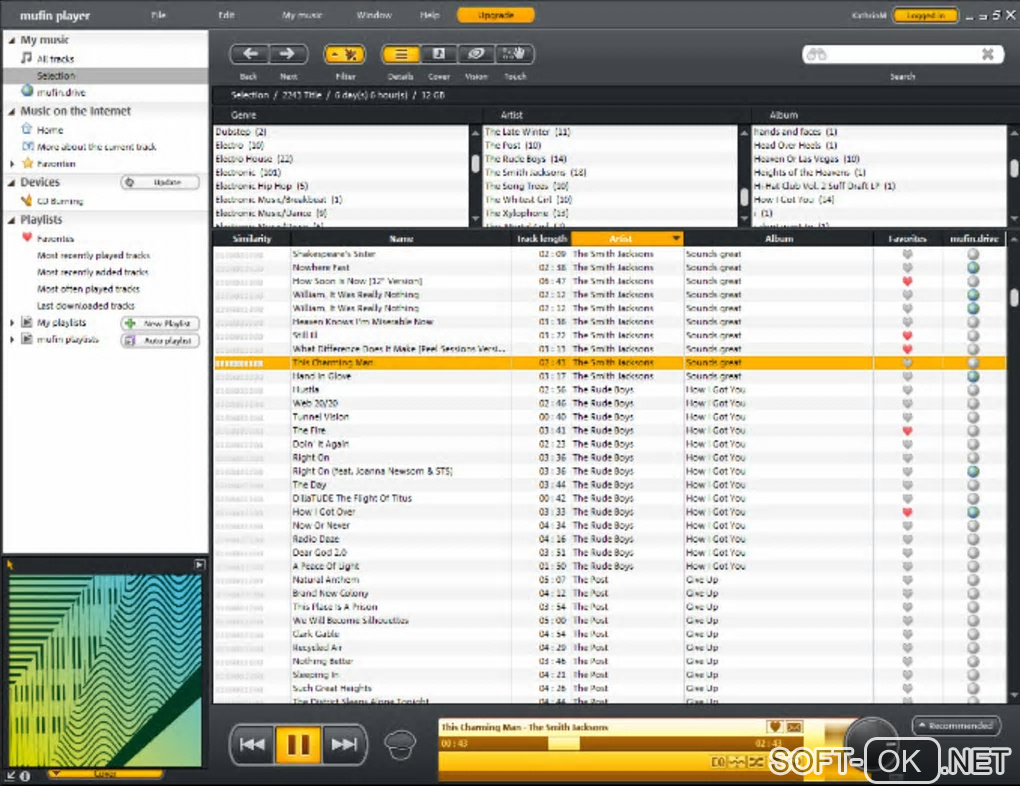
Task: Go back with the Back arrow button
Action: coord(250,54)
